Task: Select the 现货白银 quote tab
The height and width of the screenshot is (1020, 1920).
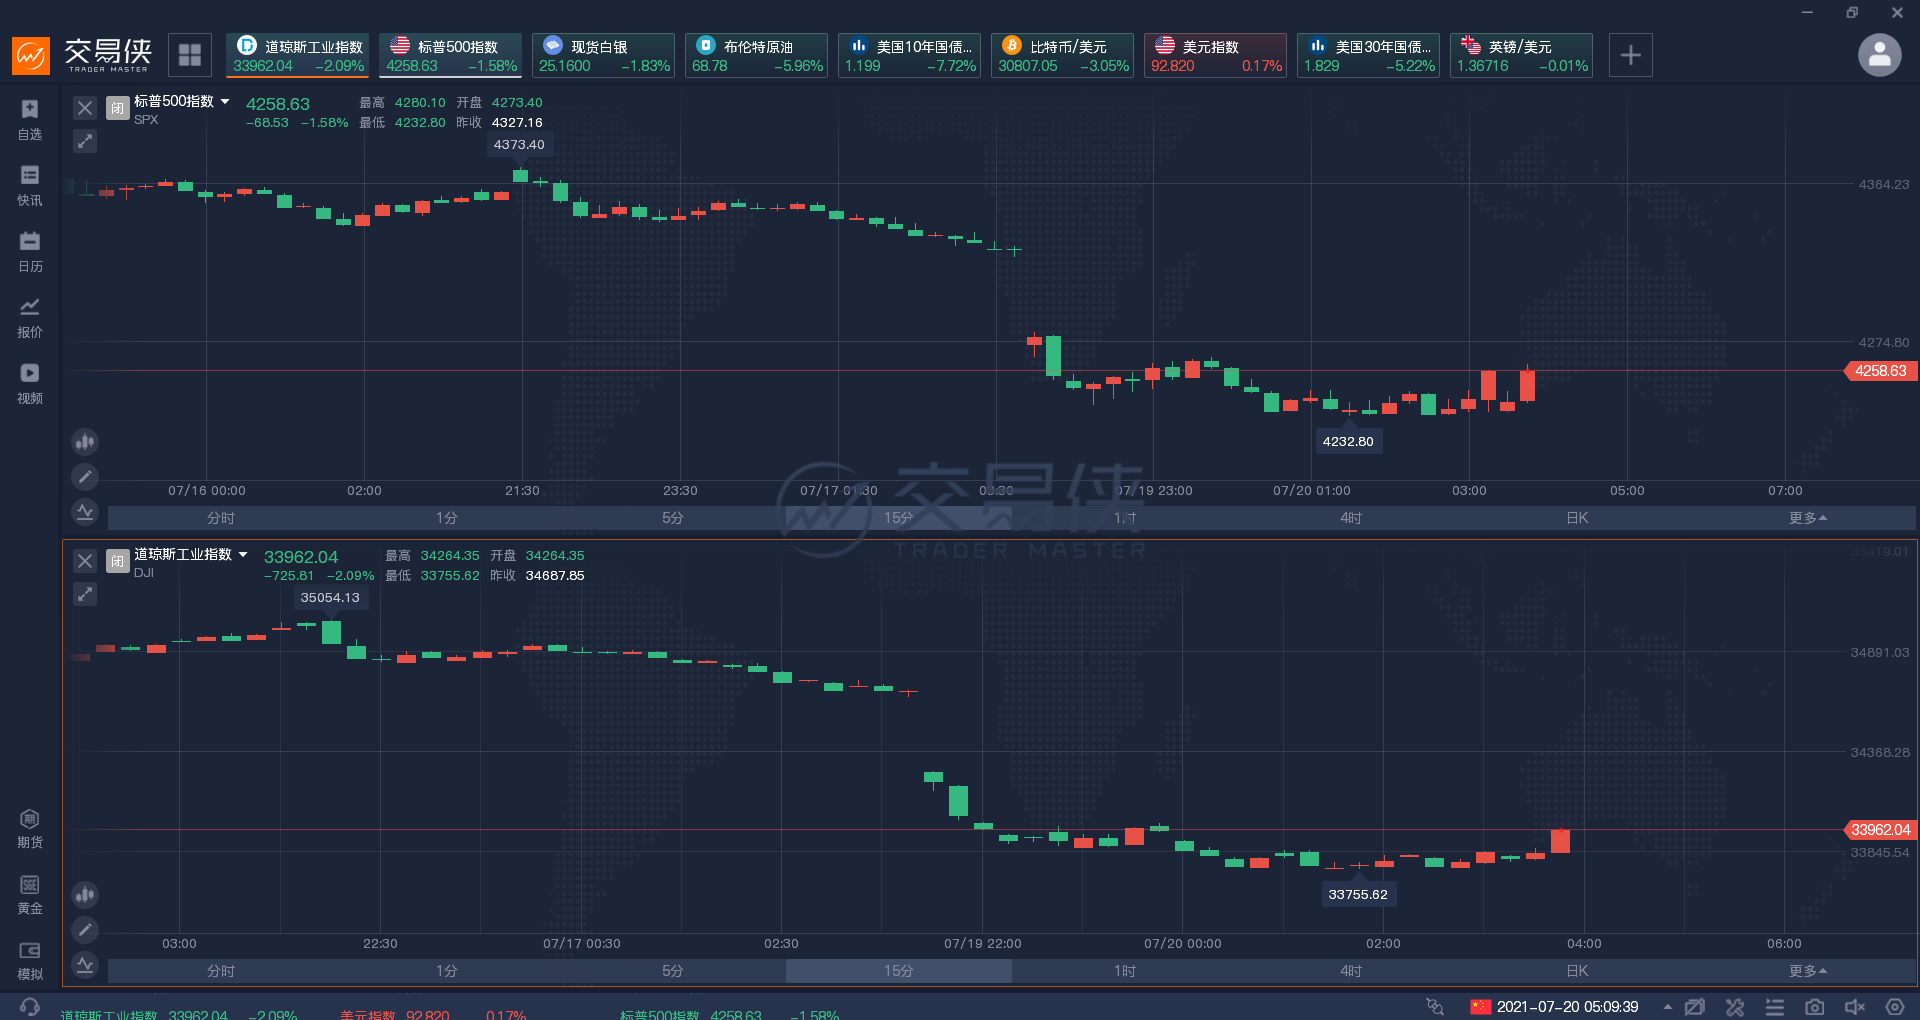Action: [603, 55]
